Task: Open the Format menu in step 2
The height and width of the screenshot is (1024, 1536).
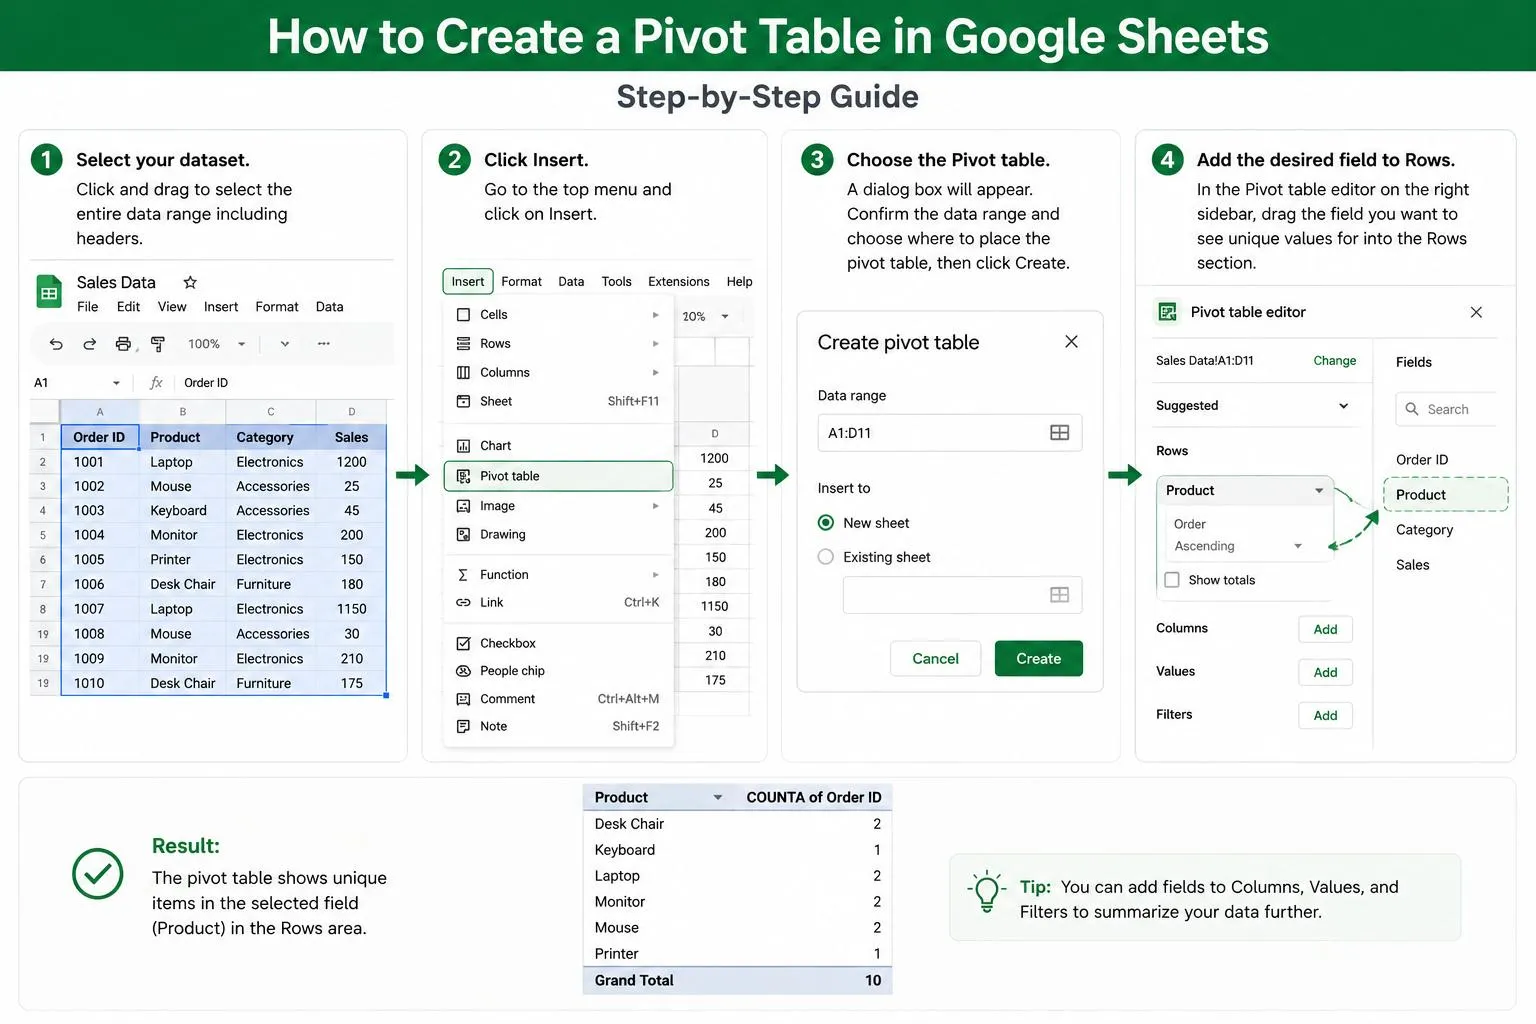Action: tap(522, 282)
